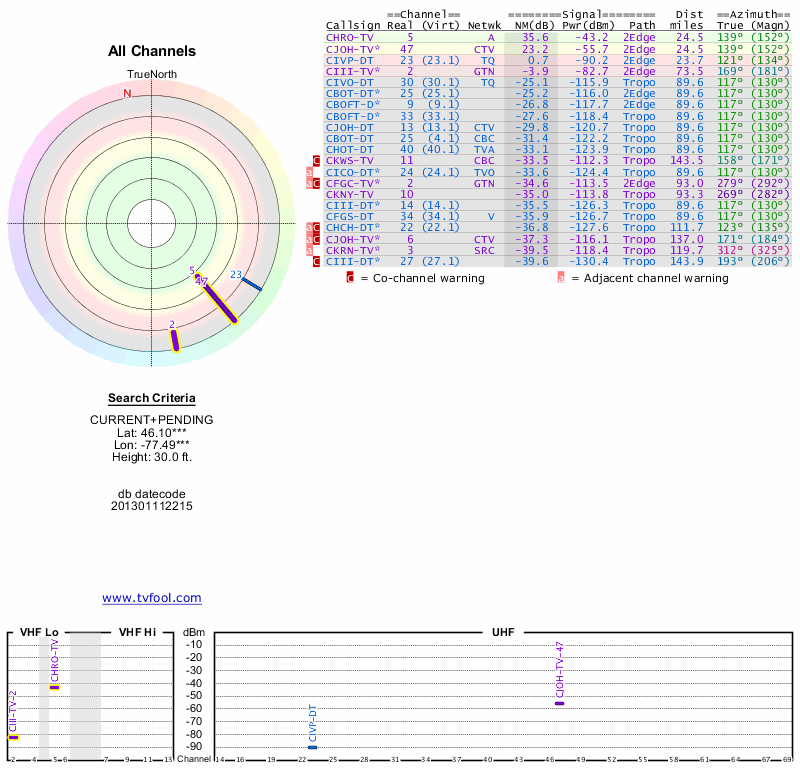
Task: Click the adjacent channel warning icon beside CKRN-TV
Action: point(309,250)
